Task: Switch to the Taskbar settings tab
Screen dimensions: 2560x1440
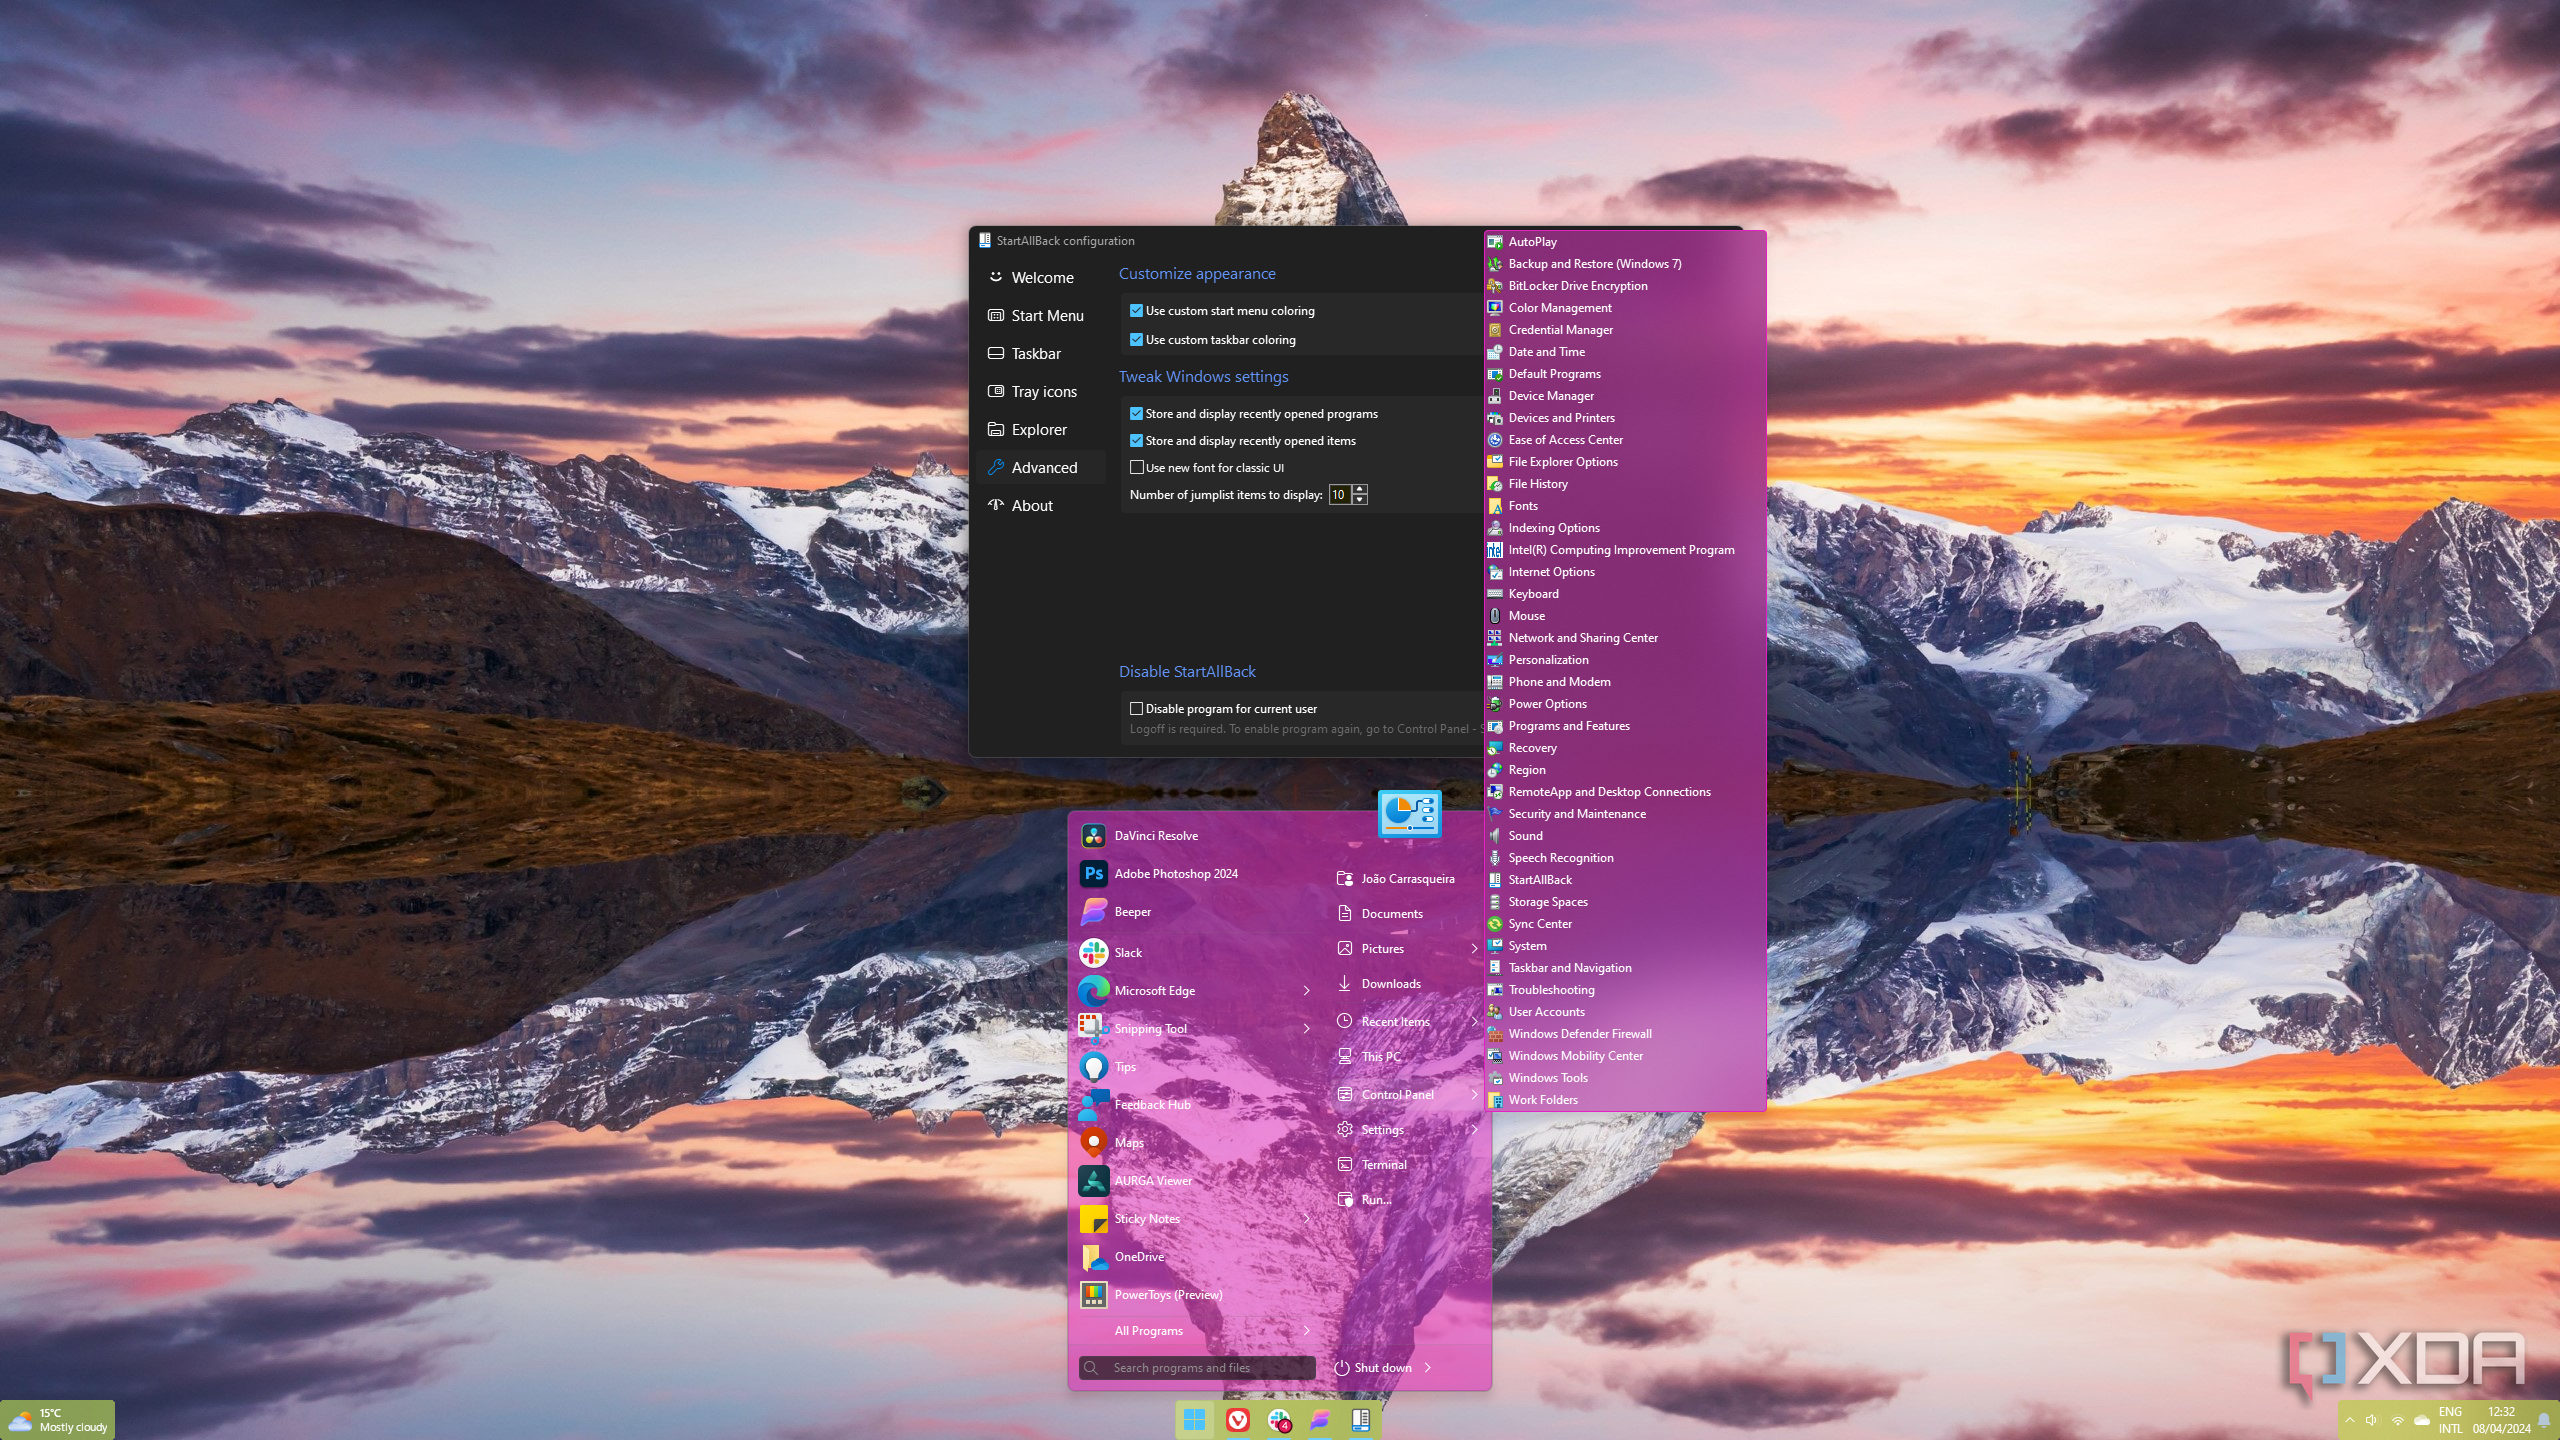Action: coord(1035,354)
